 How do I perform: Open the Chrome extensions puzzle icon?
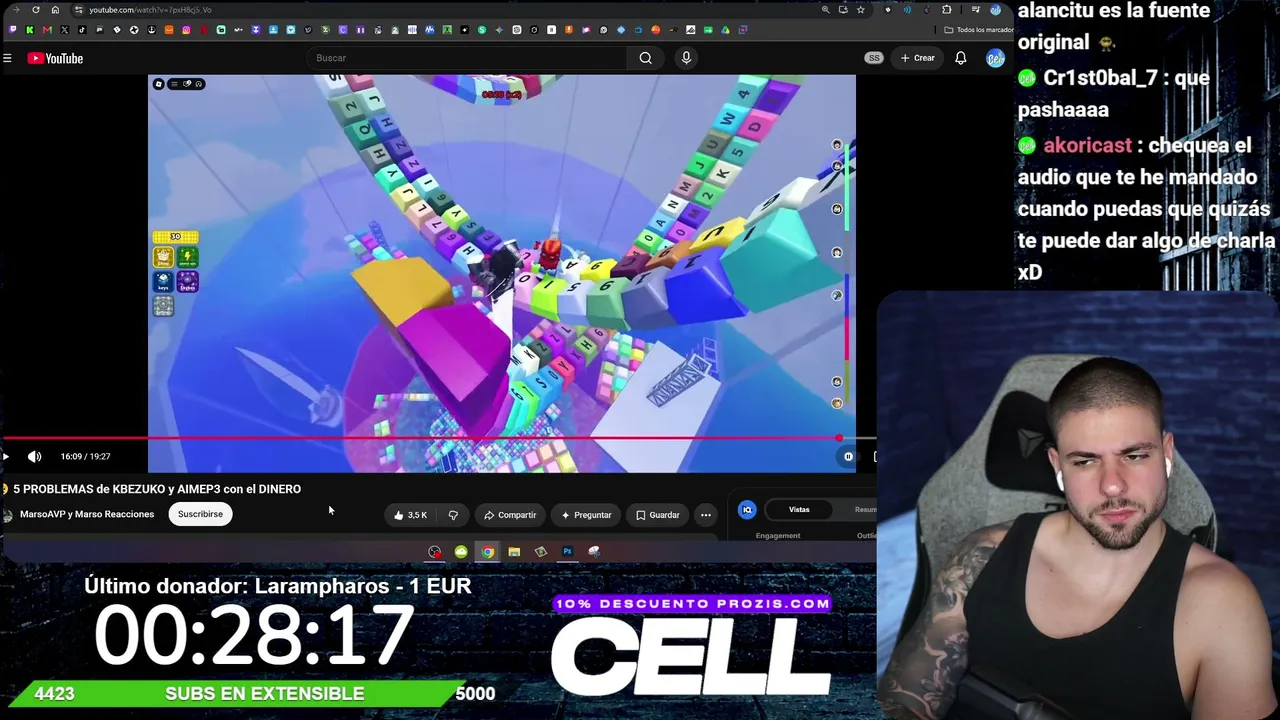click(946, 10)
